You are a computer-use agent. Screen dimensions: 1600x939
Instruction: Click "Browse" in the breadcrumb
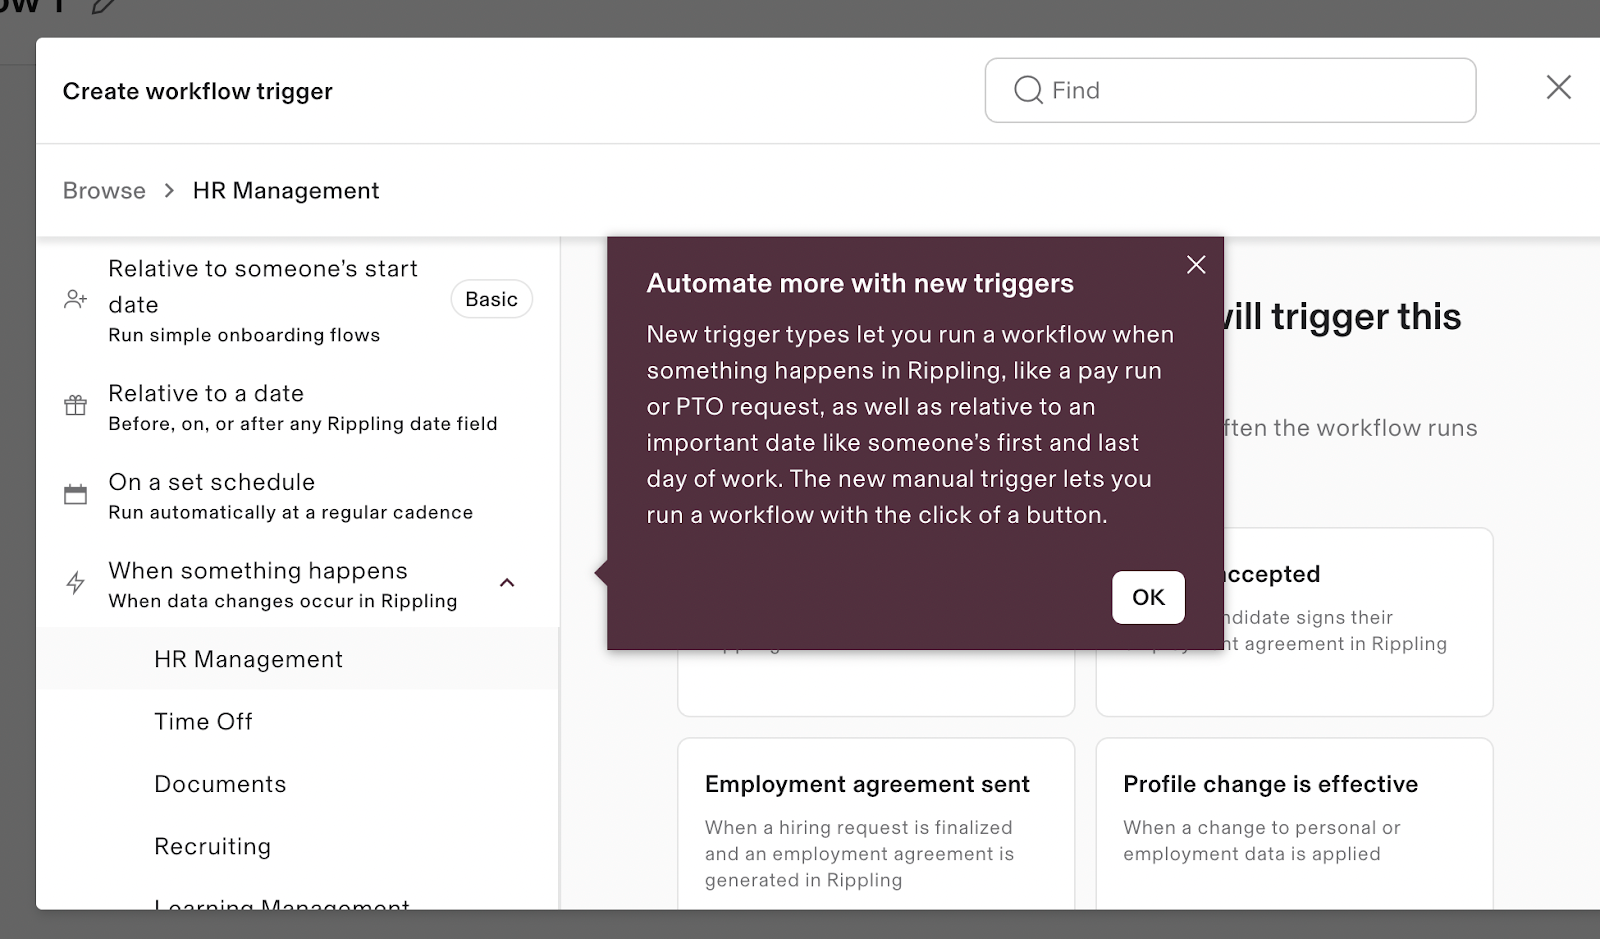tap(103, 190)
